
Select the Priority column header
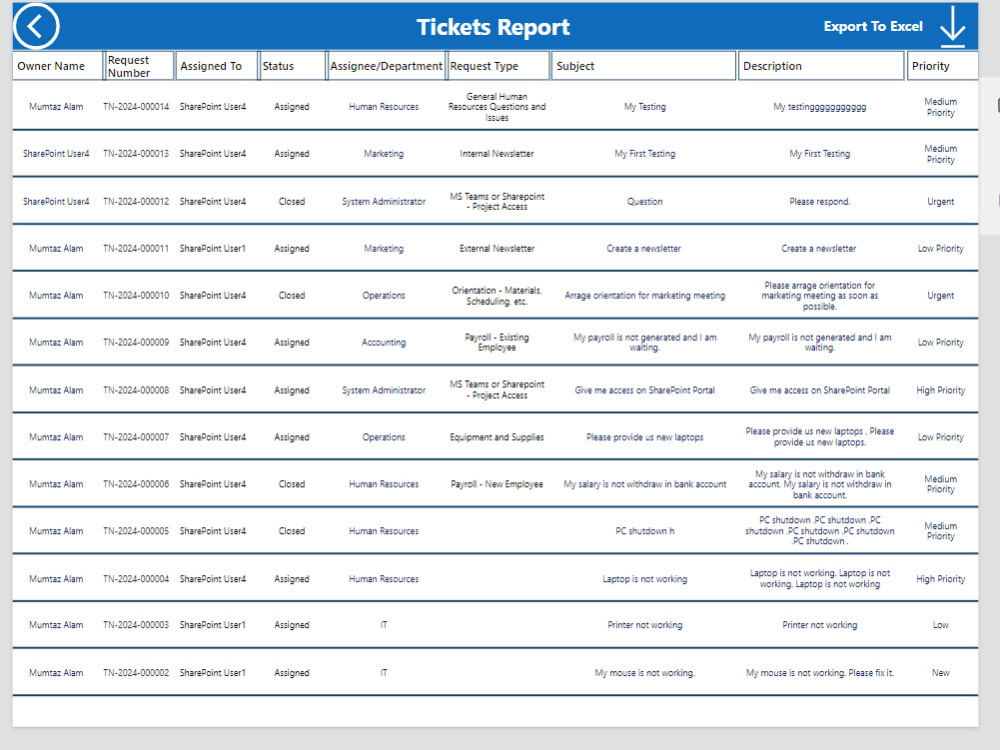tap(943, 66)
